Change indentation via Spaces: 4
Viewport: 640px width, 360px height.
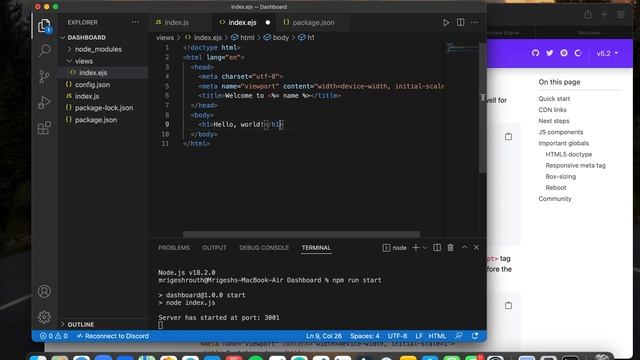click(x=364, y=336)
